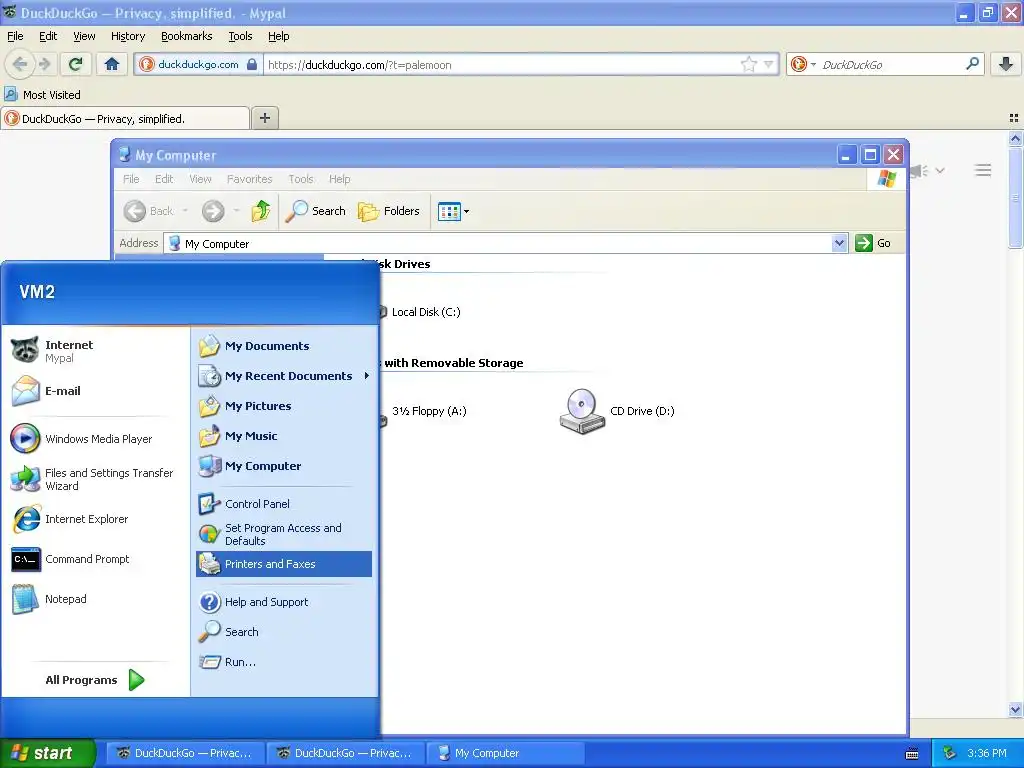
Task: Open My Computer from Start menu
Action: [x=283, y=466]
